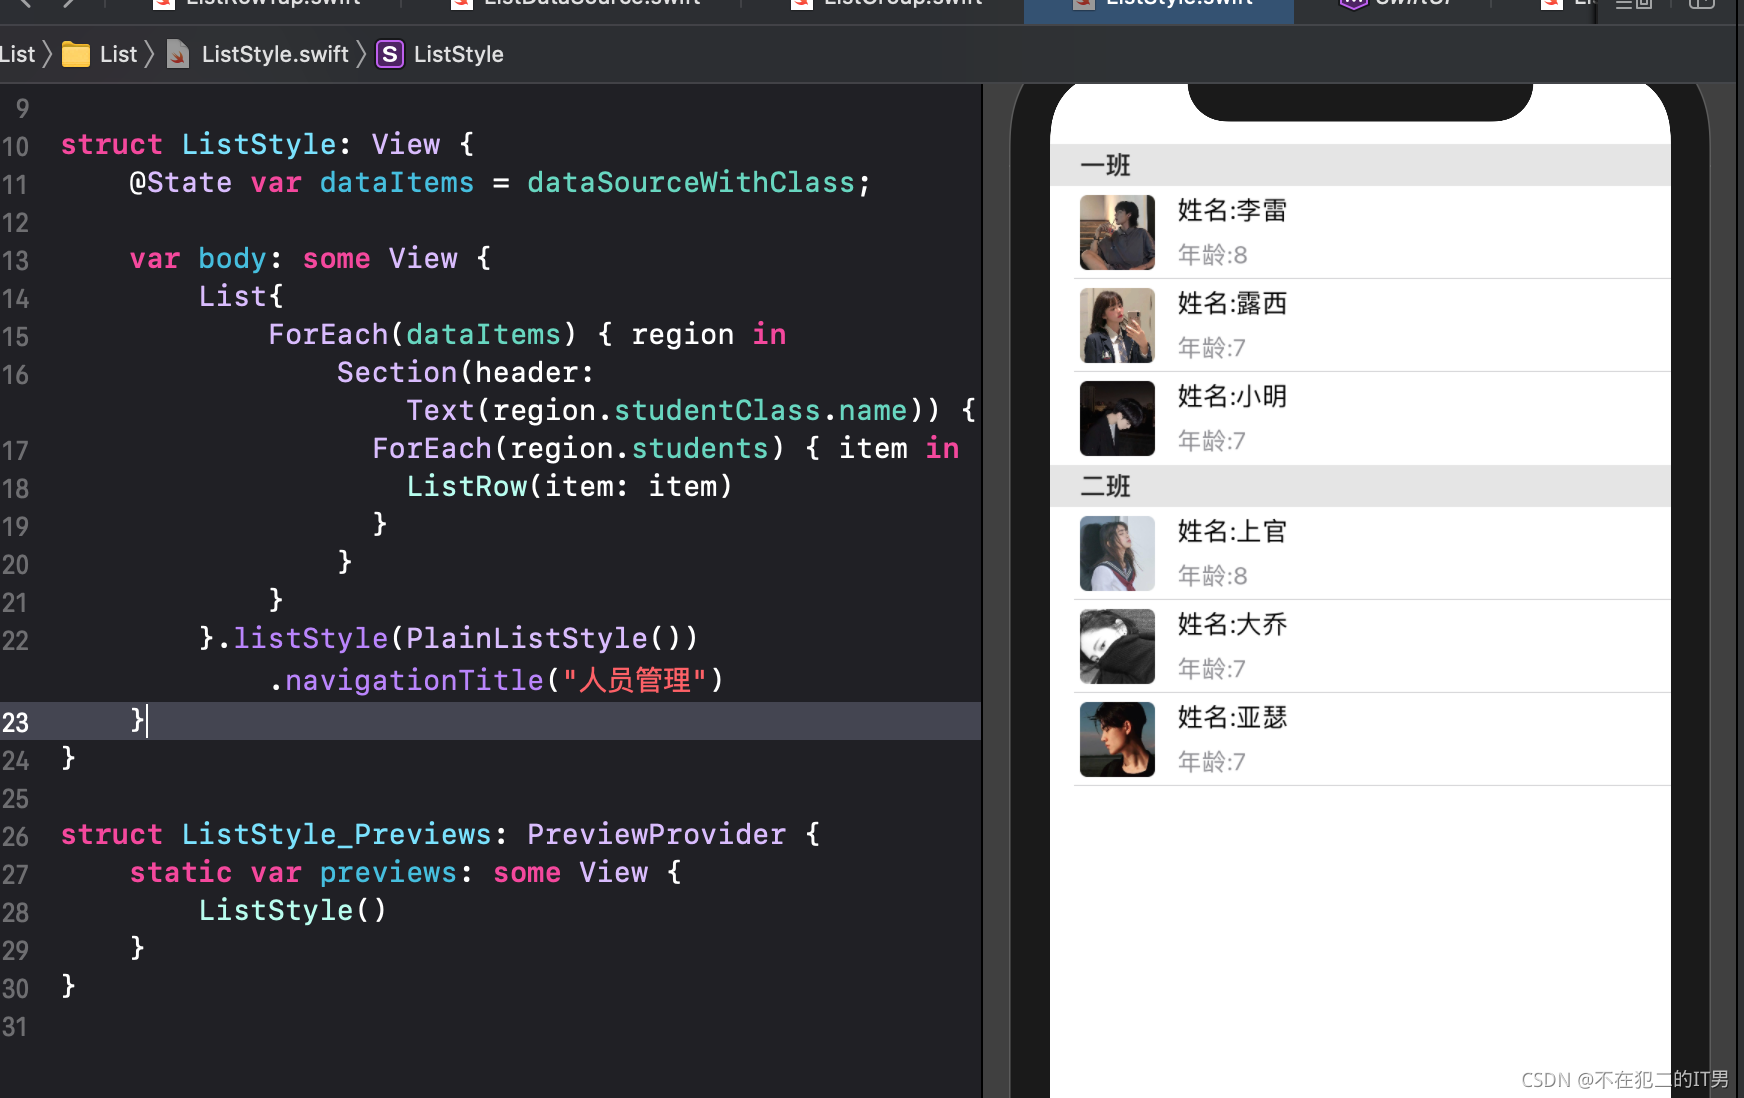Screen dimensions: 1744x1098
Task: Tap the name text 姓名:露西
Action: tap(1232, 304)
